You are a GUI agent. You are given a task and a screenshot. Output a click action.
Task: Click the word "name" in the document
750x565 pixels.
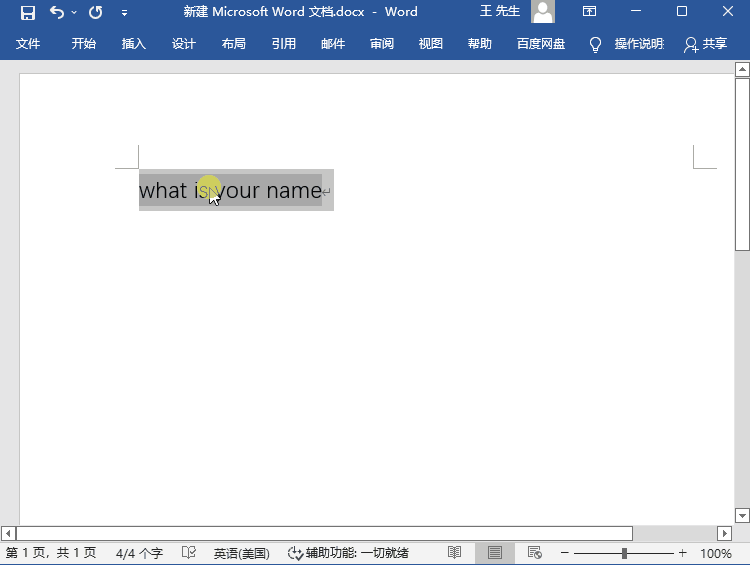294,191
